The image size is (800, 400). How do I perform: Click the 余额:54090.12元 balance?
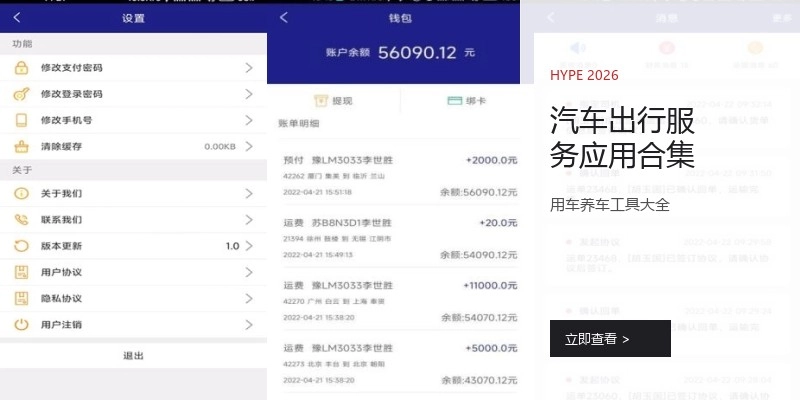tap(479, 255)
